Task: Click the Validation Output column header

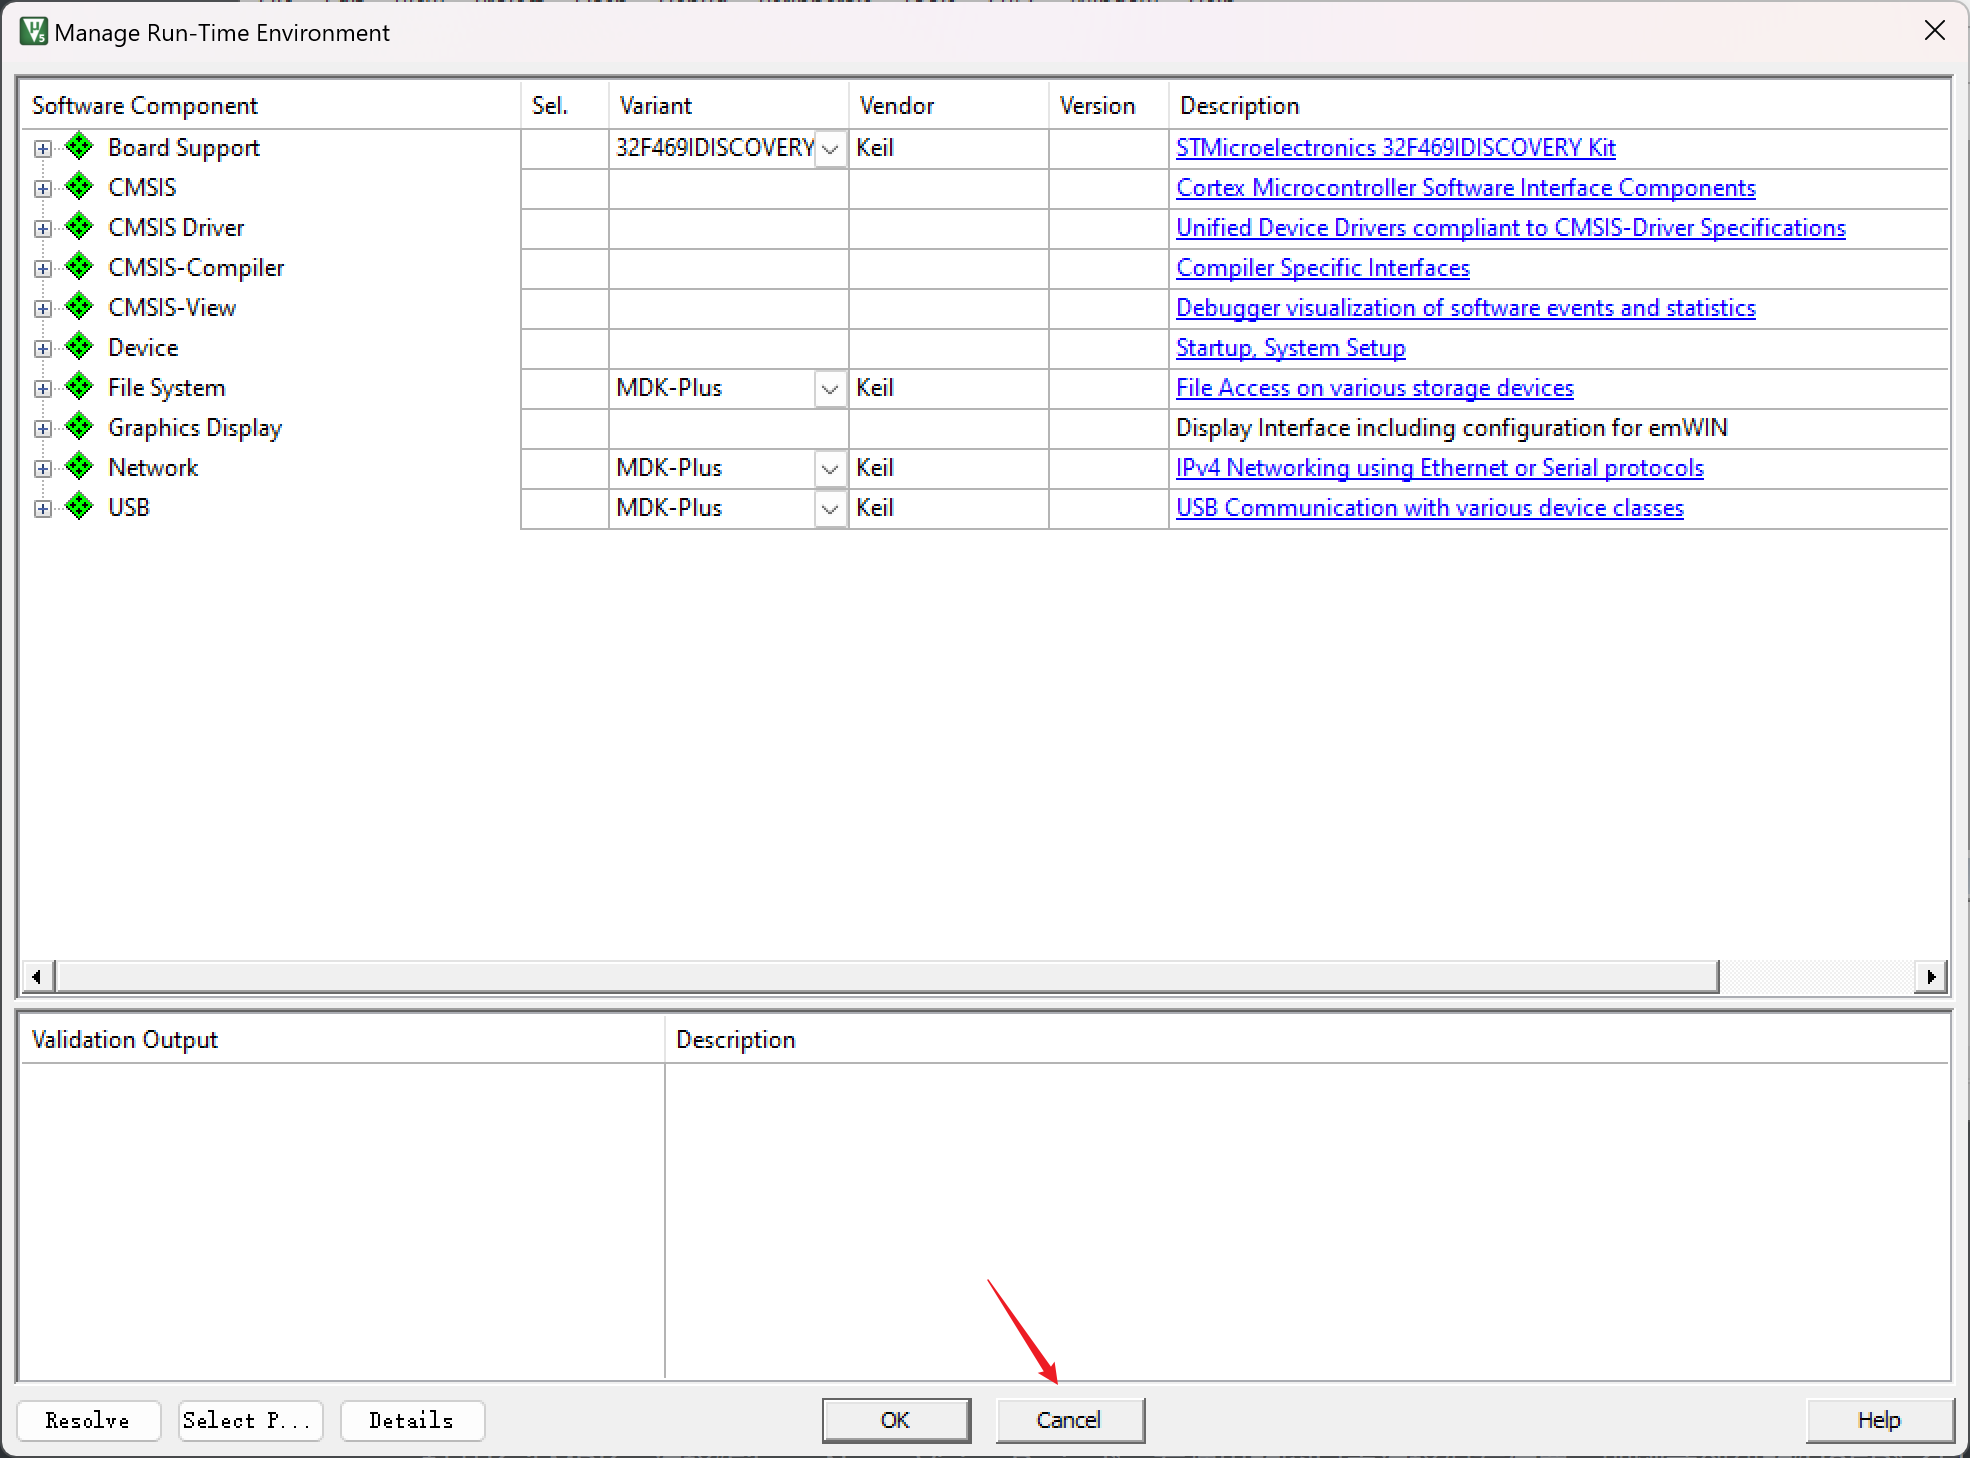Action: tap(342, 1040)
